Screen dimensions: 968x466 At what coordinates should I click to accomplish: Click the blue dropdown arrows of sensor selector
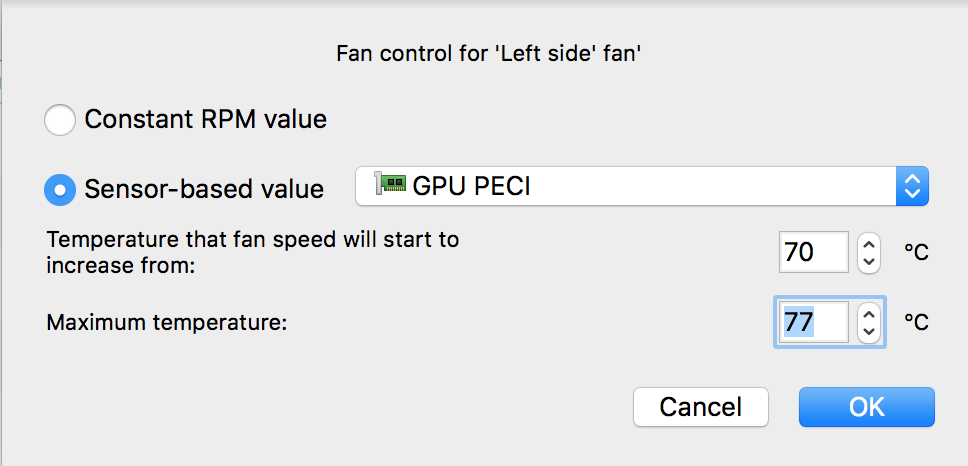[910, 186]
